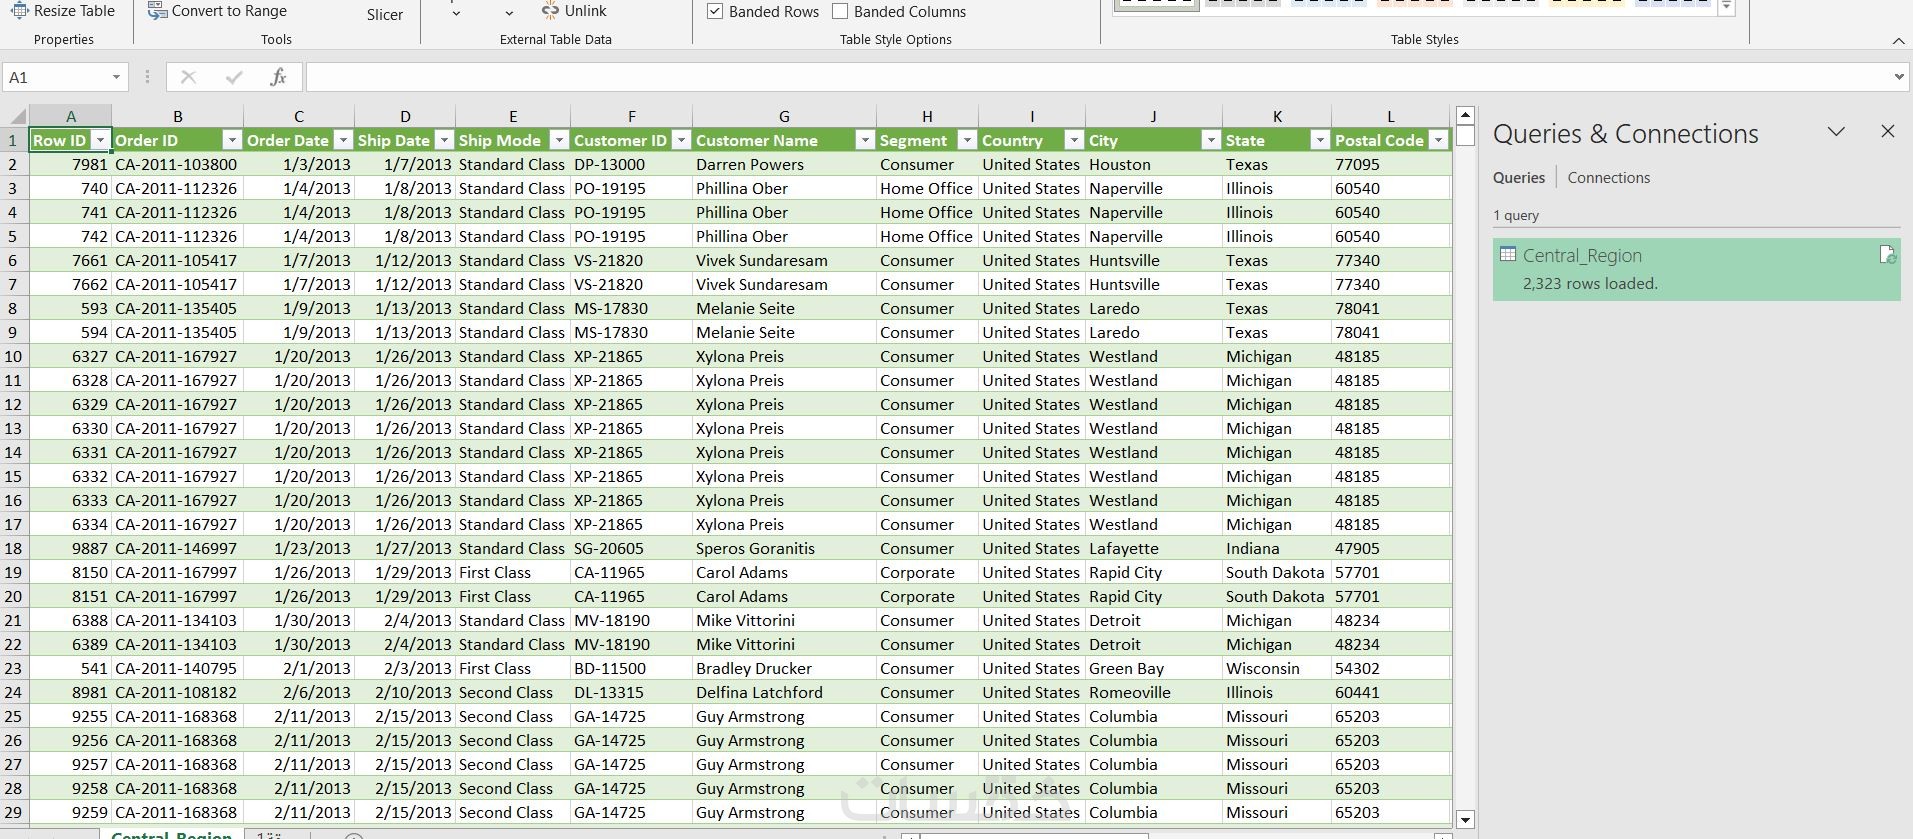The width and height of the screenshot is (1913, 839).
Task: Click the cell containing Green Bay
Action: click(x=1153, y=668)
